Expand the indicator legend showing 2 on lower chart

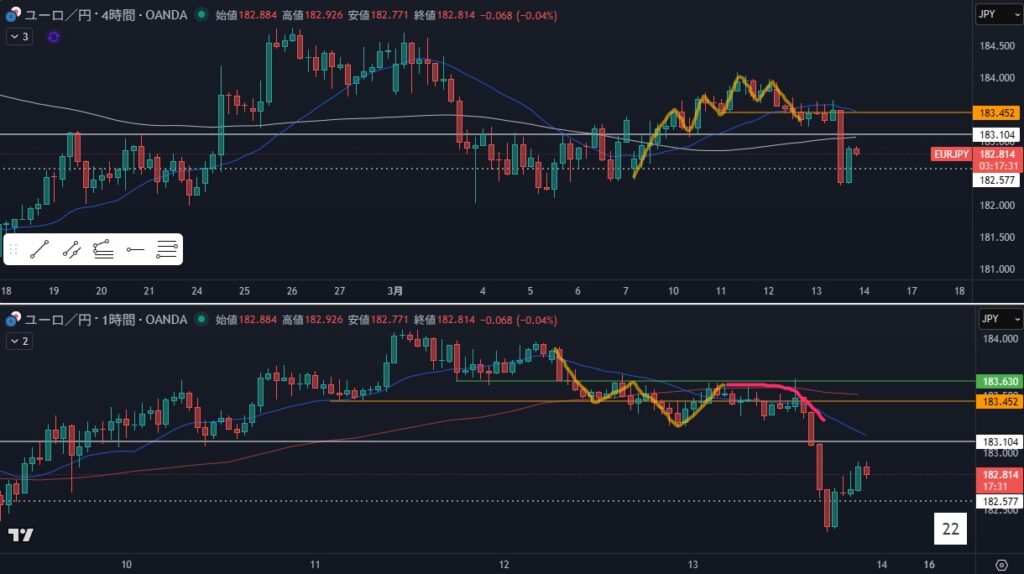19,341
